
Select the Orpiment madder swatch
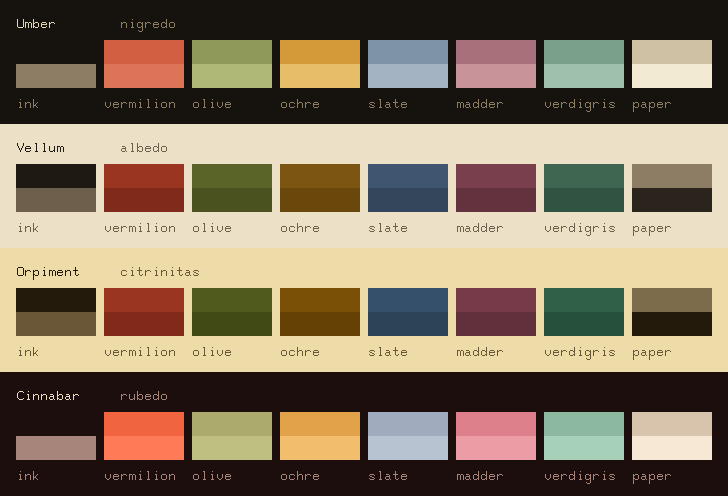coord(496,312)
